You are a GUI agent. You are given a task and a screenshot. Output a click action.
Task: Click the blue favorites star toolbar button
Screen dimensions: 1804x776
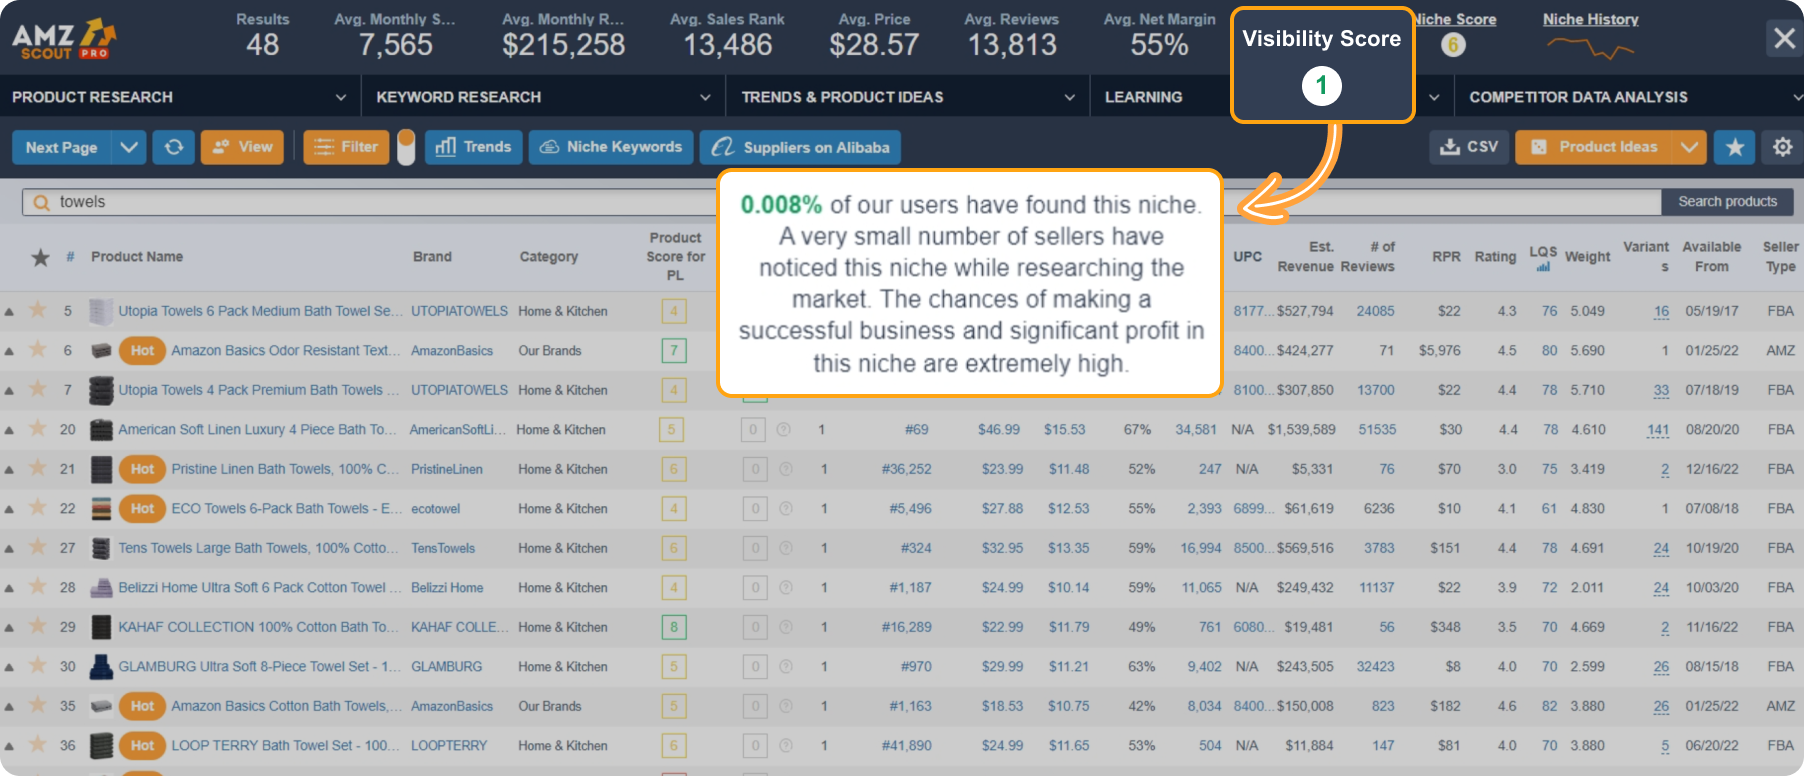(x=1735, y=147)
